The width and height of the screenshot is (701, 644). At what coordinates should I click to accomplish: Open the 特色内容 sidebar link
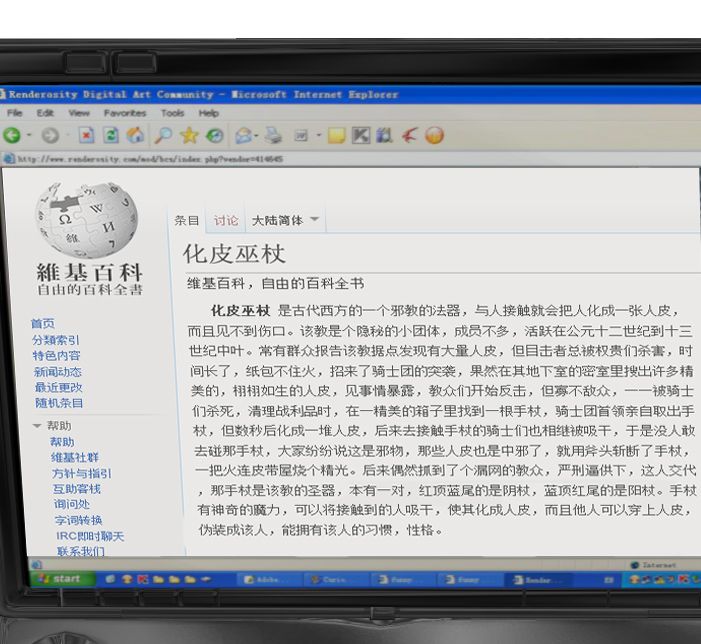pyautogui.click(x=56, y=356)
